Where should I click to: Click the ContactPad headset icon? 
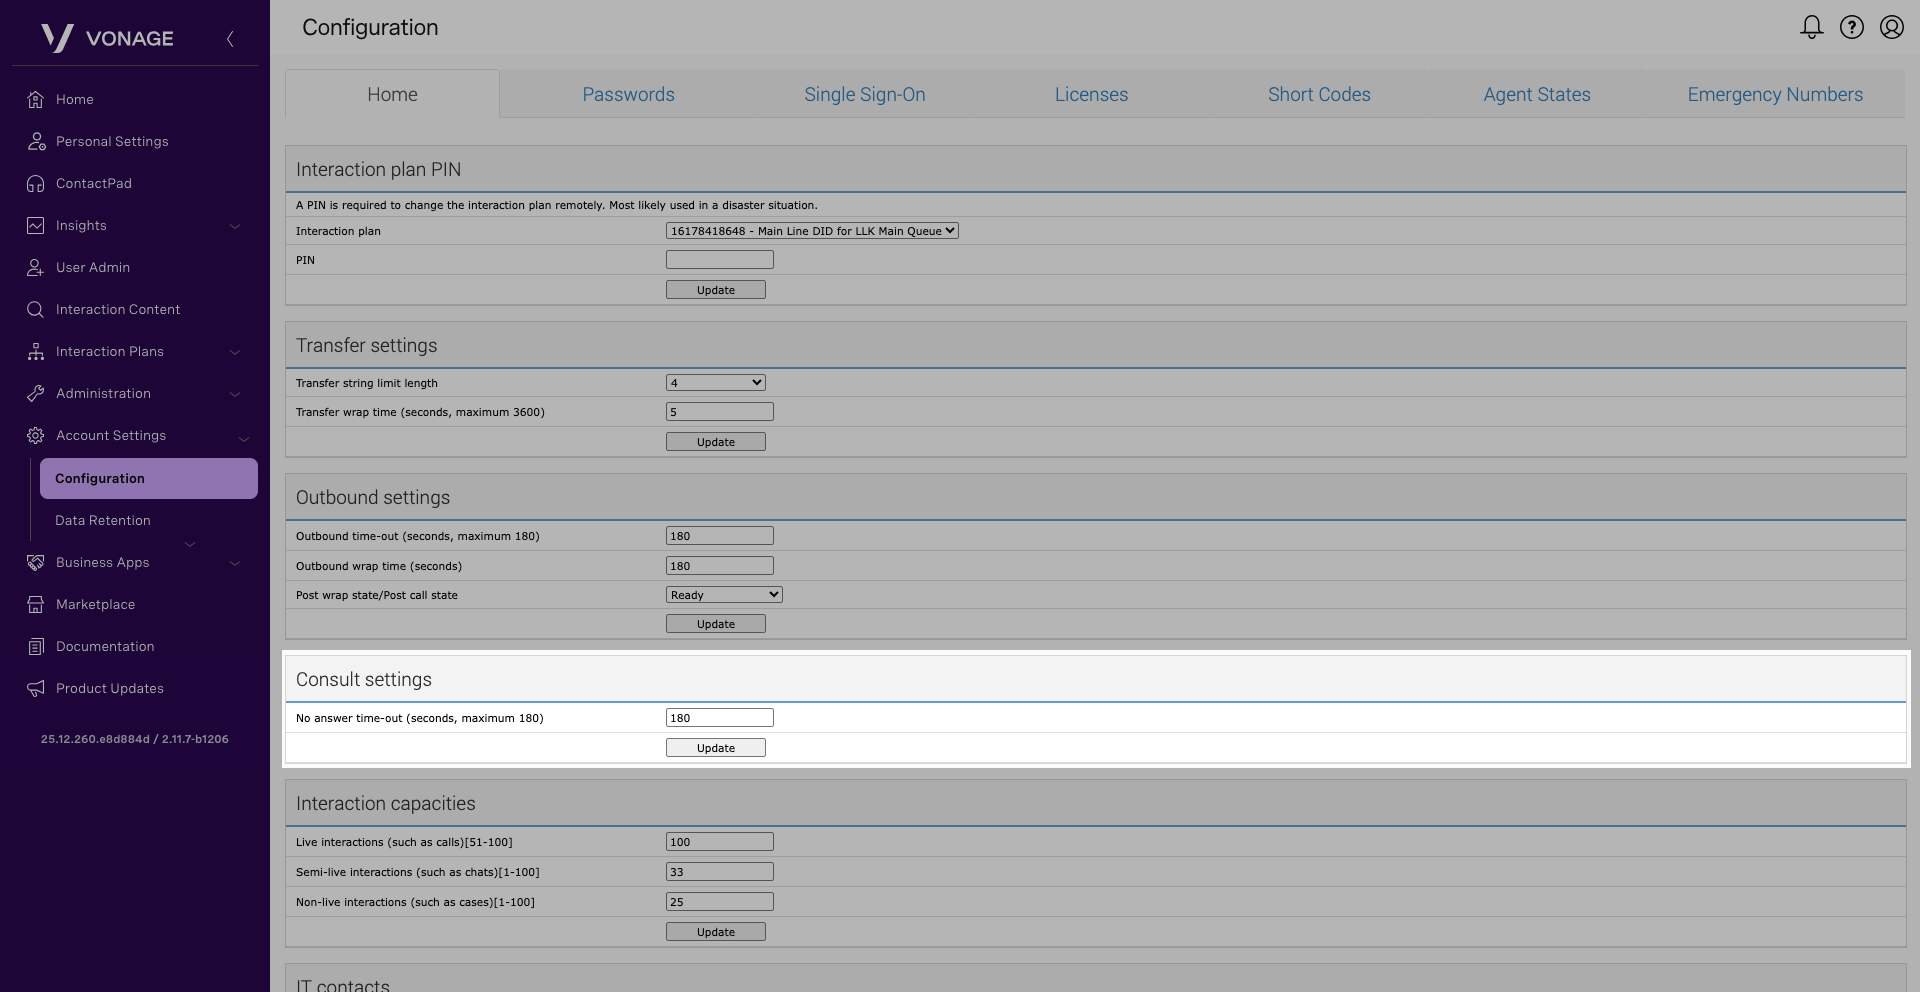[36, 184]
